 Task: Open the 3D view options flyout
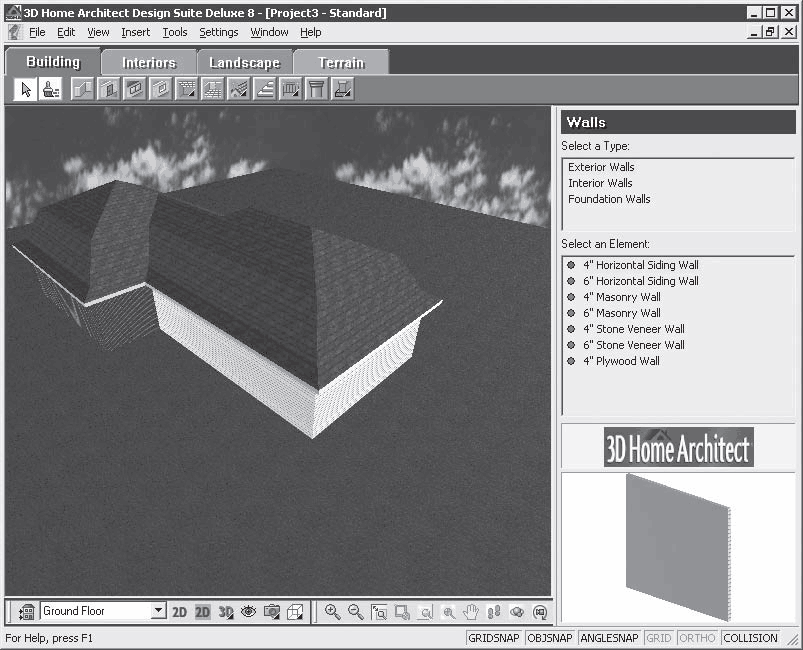point(226,612)
